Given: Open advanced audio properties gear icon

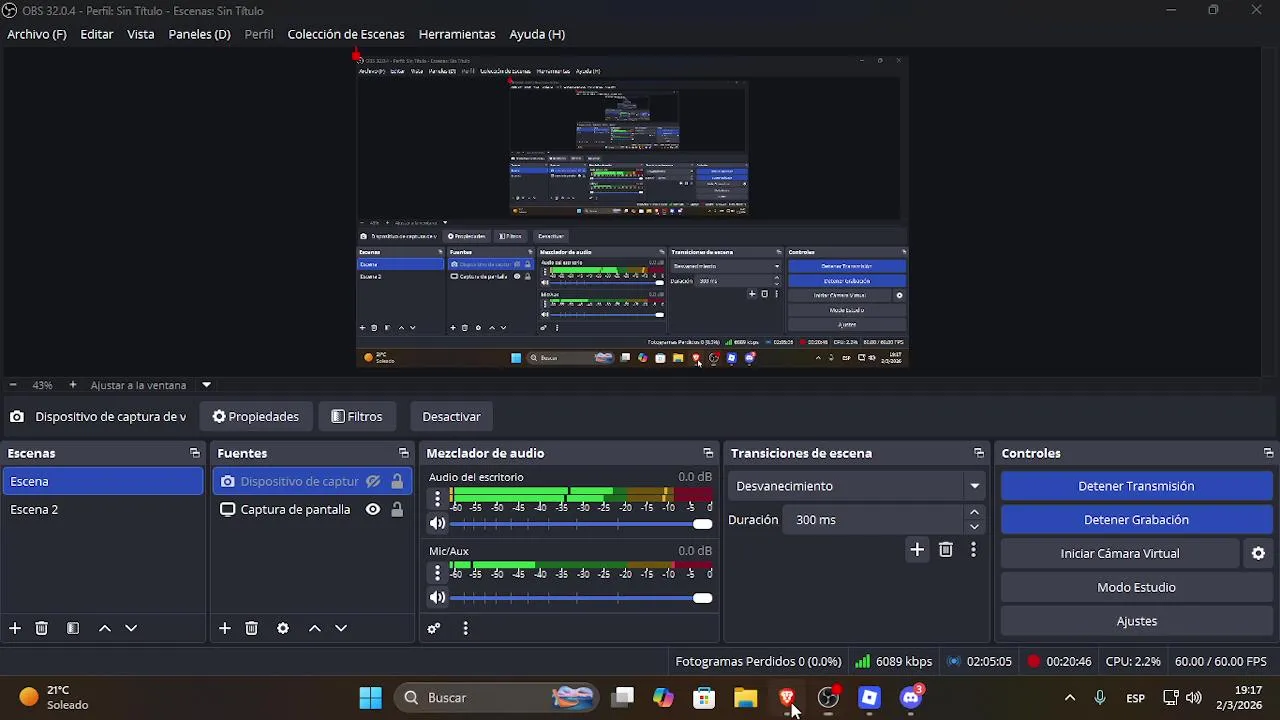Looking at the screenshot, I should (434, 628).
